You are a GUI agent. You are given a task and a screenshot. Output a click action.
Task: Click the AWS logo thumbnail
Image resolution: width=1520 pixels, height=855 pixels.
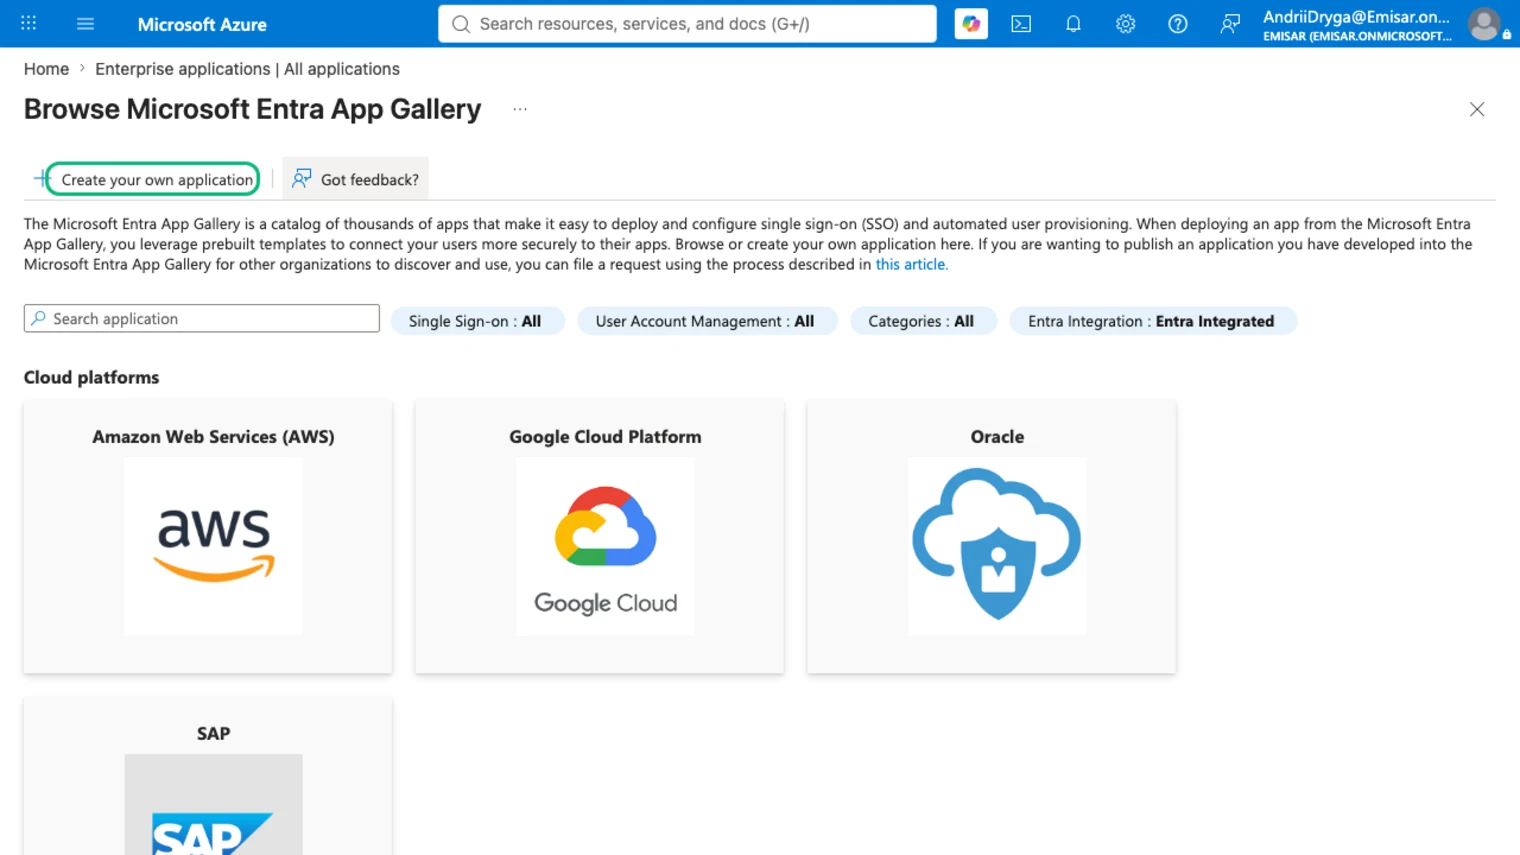pos(213,546)
